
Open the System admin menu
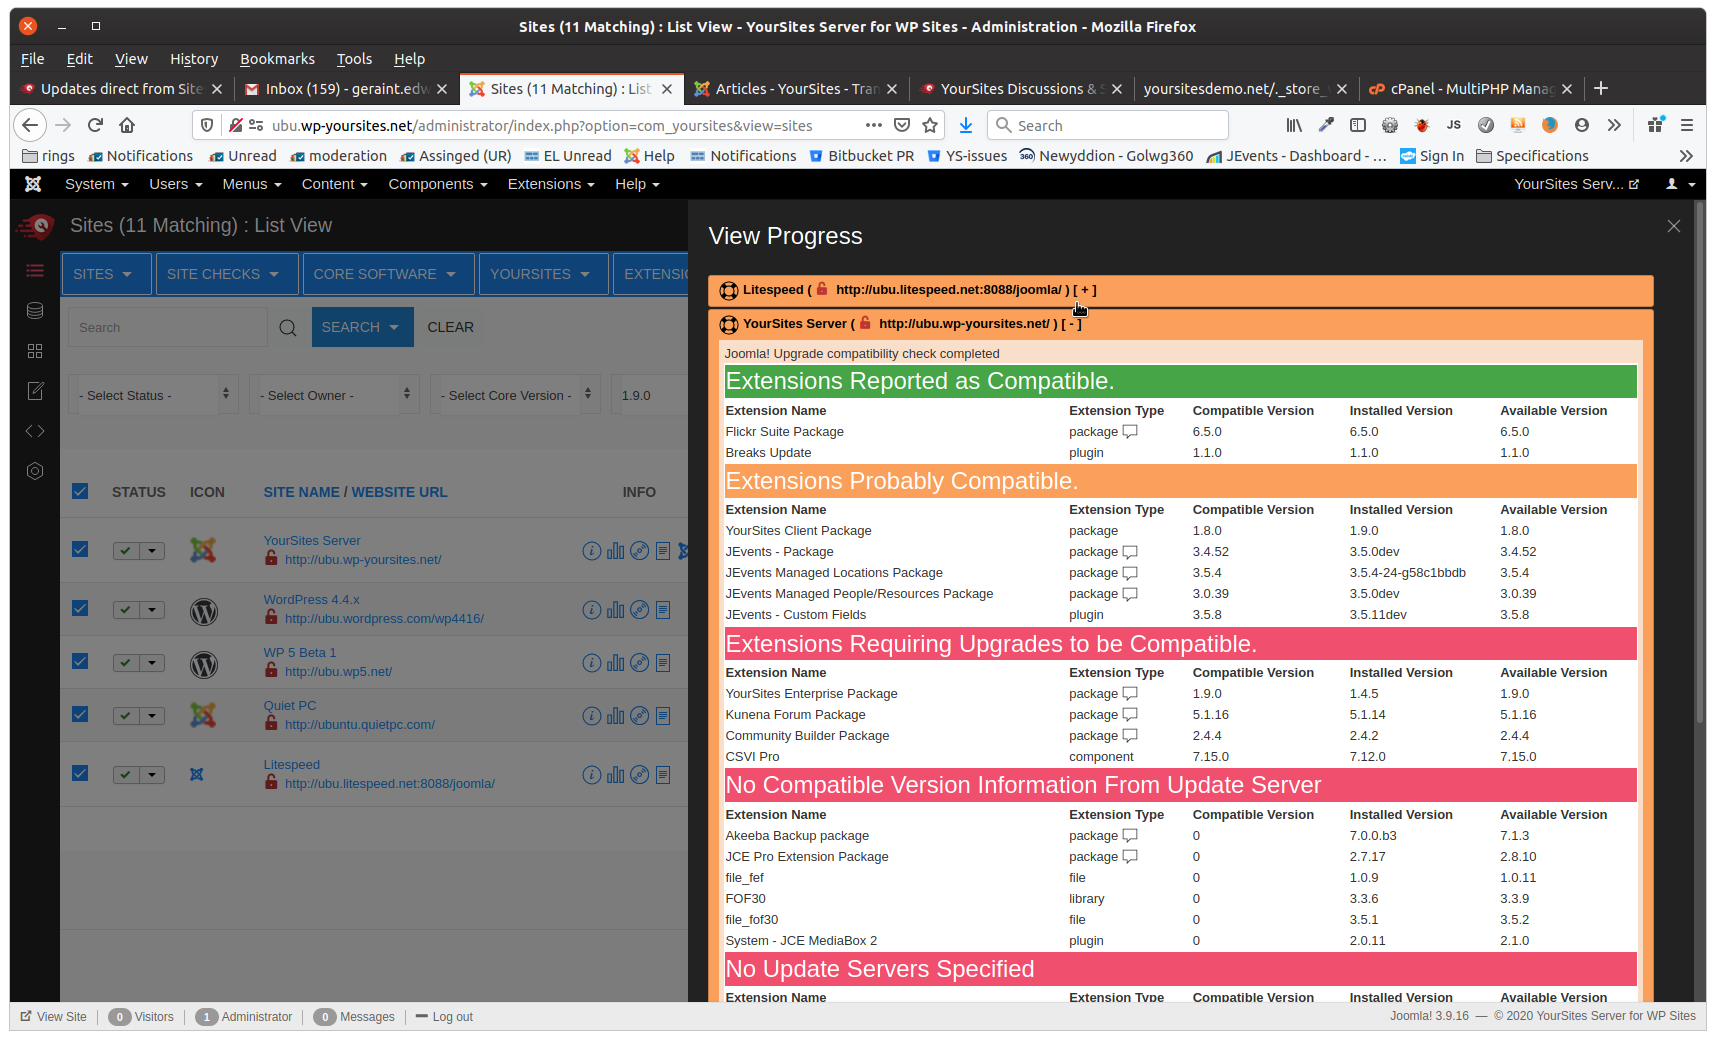96,184
